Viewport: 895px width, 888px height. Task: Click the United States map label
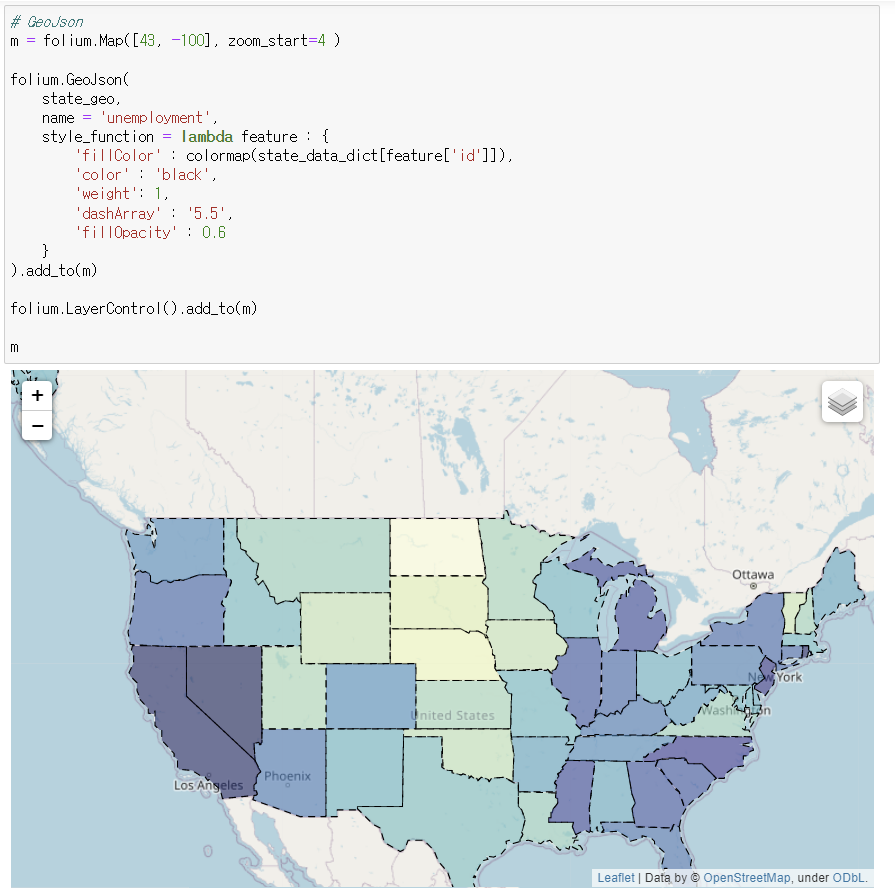pos(452,716)
